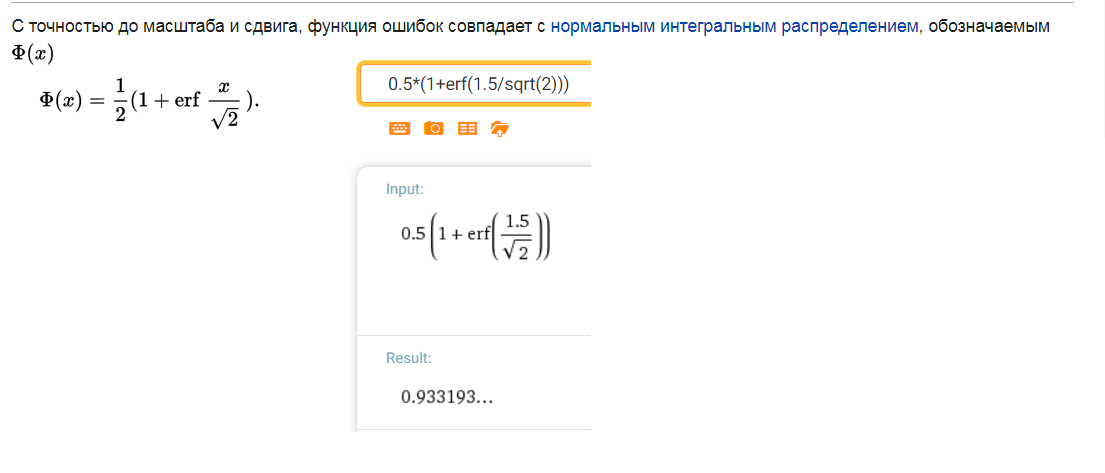Click the erf term in the Φ(x) formula
This screenshot has width=1105, height=473.
pyautogui.click(x=185, y=102)
